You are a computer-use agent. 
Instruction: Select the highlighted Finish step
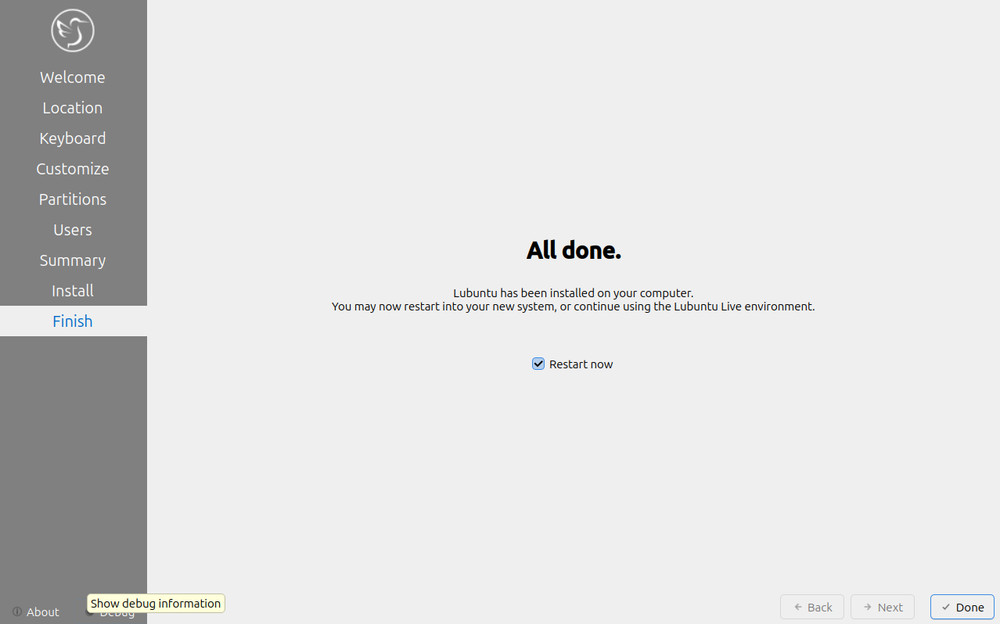coord(73,321)
